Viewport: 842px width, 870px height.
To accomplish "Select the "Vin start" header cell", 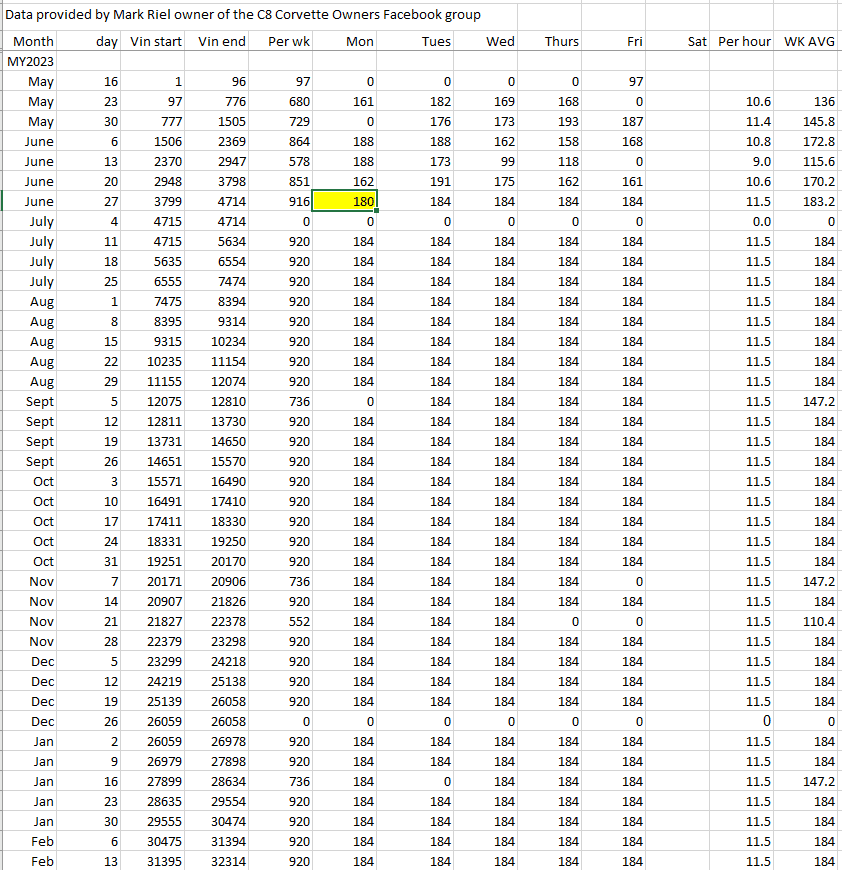I will pos(156,42).
